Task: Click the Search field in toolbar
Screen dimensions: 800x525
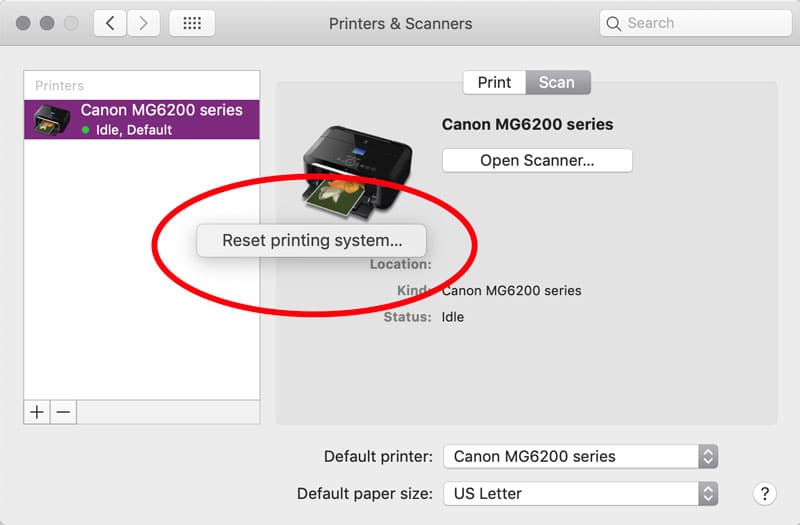Action: [690, 23]
